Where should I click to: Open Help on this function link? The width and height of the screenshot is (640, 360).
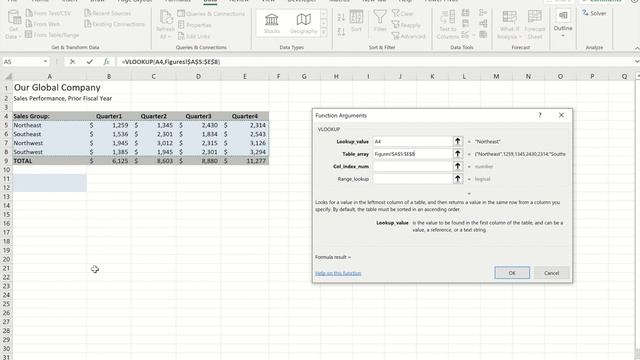click(338, 273)
